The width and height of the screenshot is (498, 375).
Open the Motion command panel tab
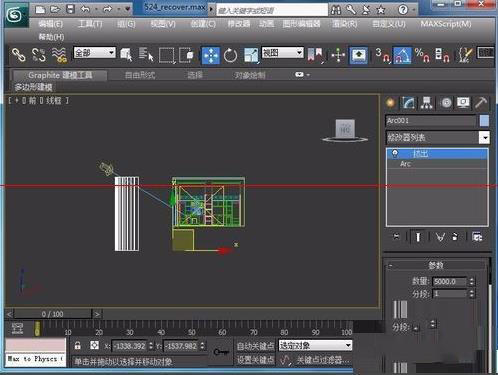point(446,103)
